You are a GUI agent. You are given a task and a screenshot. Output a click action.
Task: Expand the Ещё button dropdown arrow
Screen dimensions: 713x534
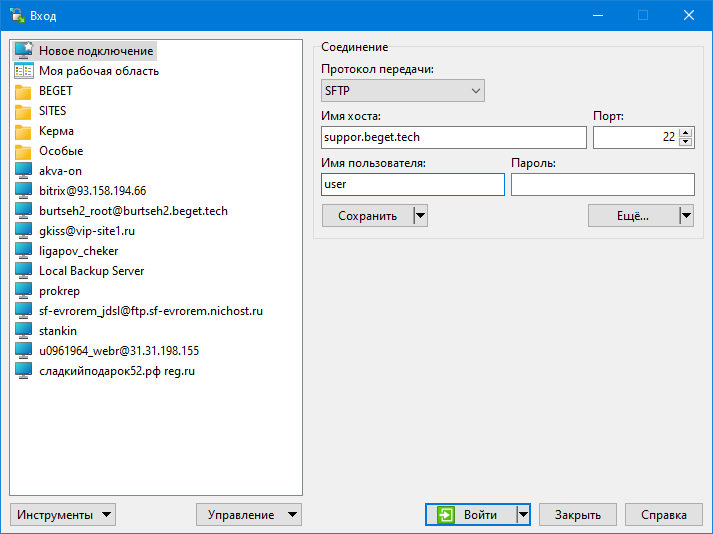coord(686,215)
